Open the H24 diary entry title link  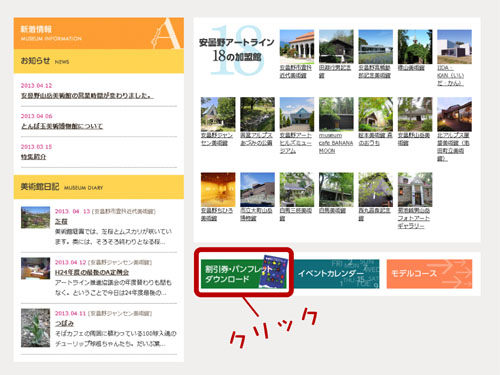point(92,272)
